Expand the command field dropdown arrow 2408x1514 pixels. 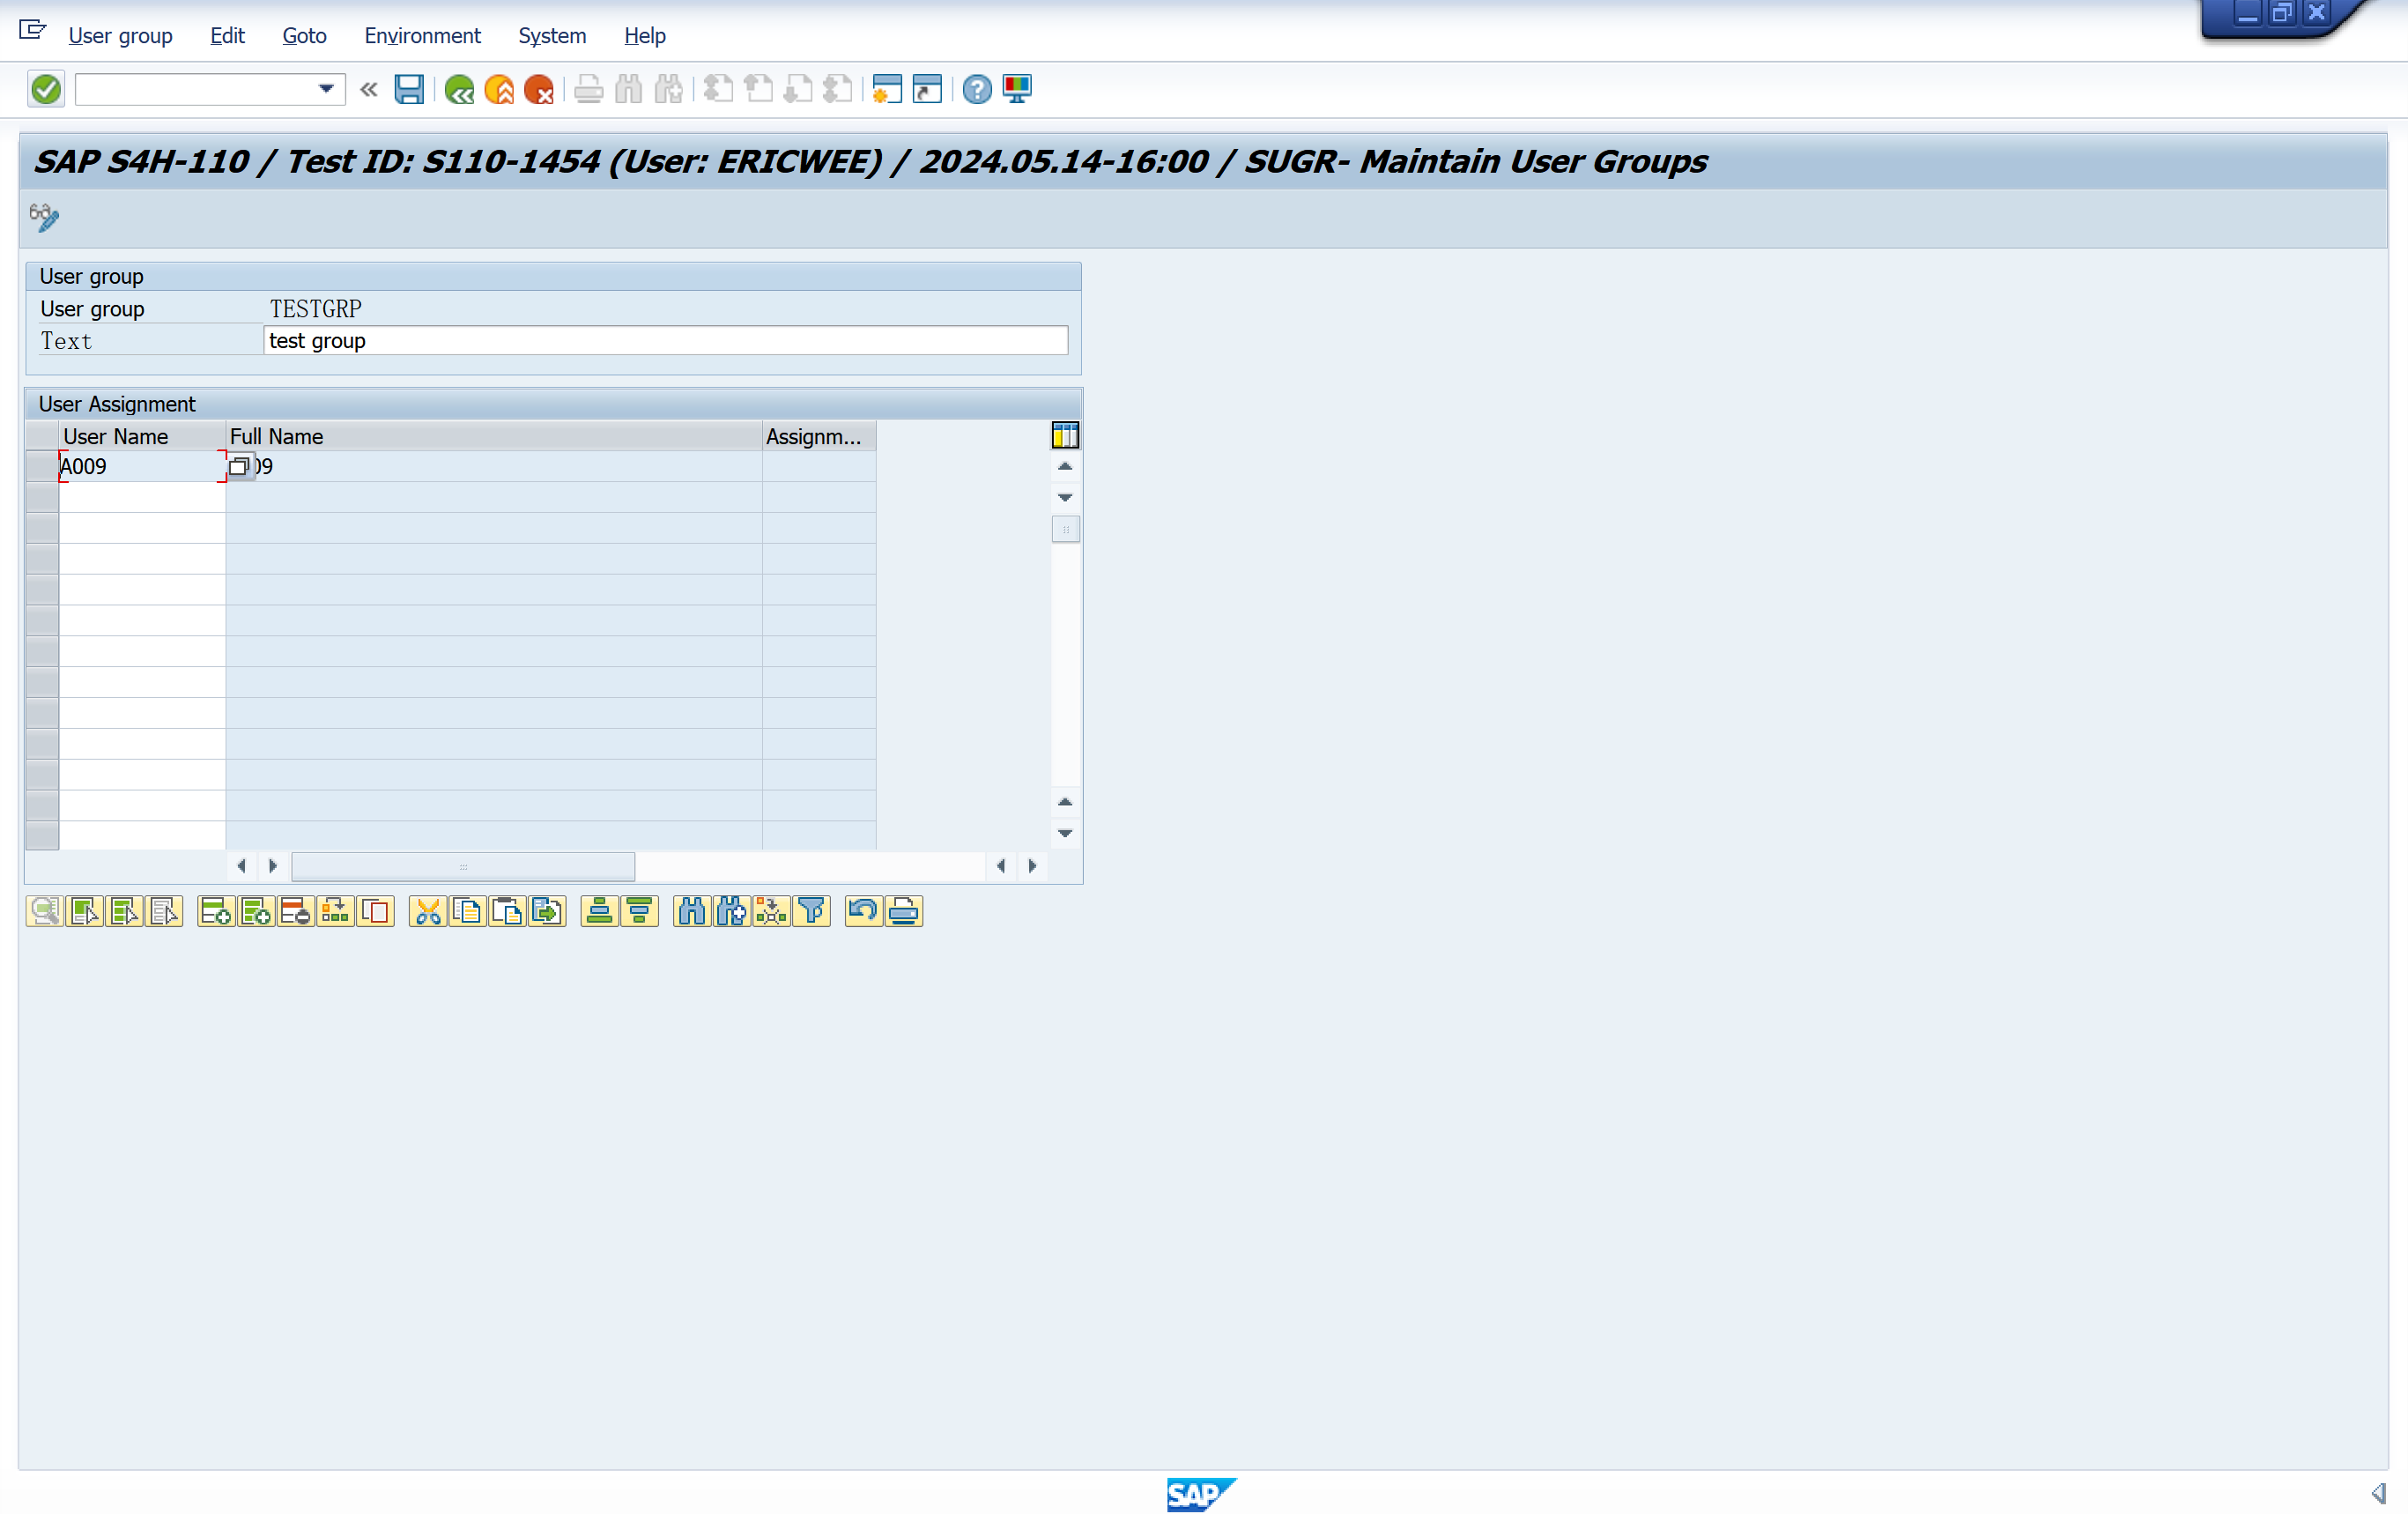tap(326, 89)
